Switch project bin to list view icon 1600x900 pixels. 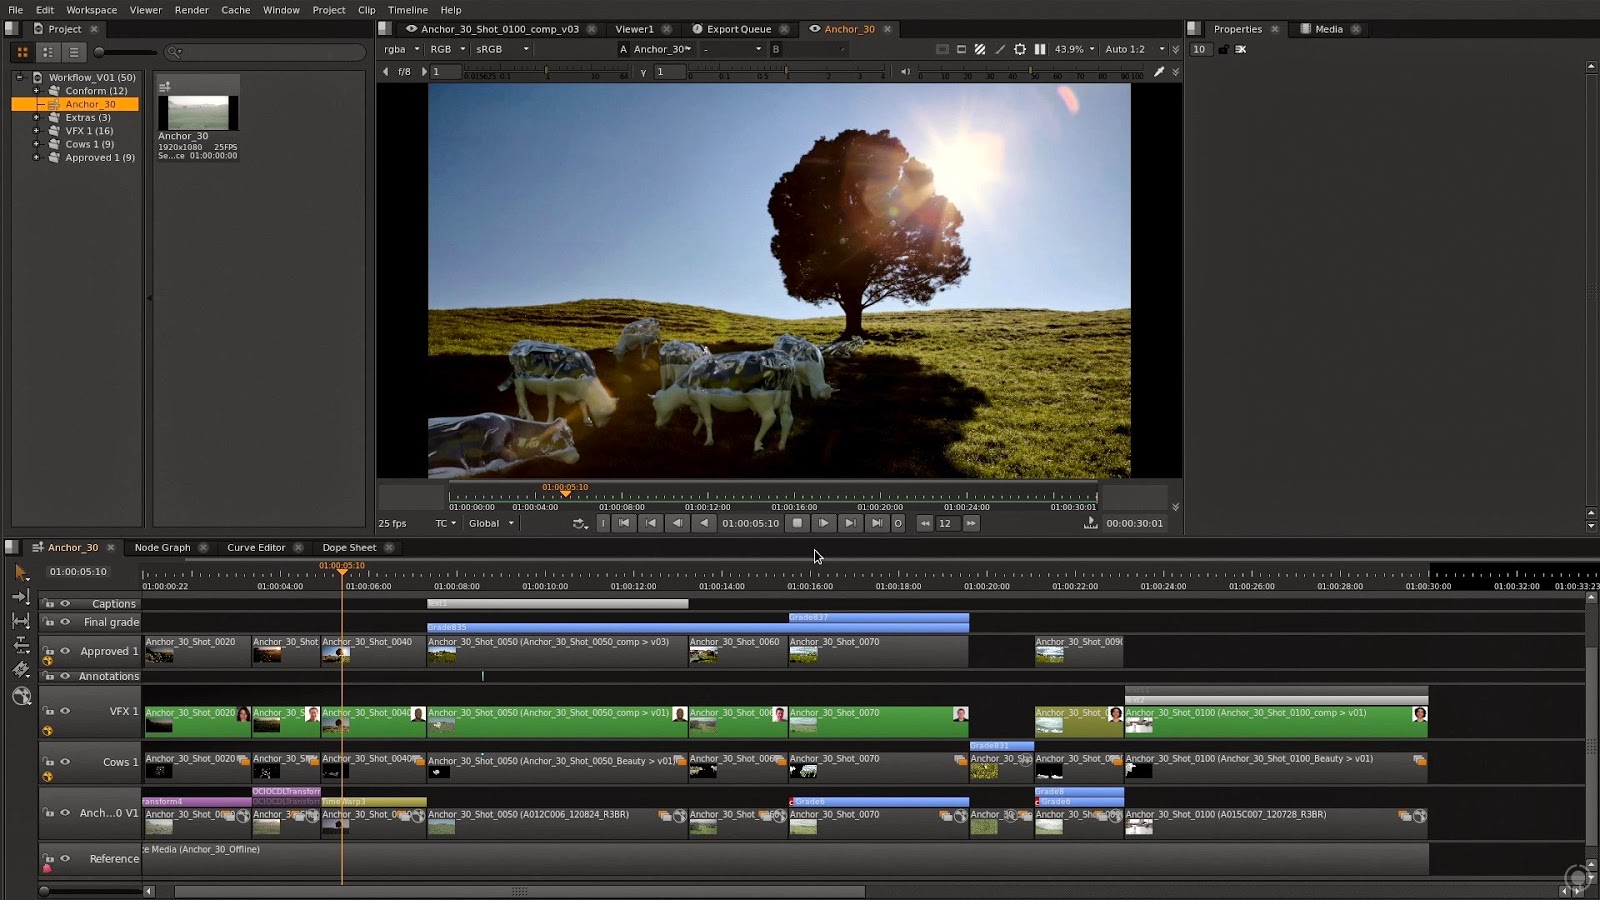click(x=73, y=52)
